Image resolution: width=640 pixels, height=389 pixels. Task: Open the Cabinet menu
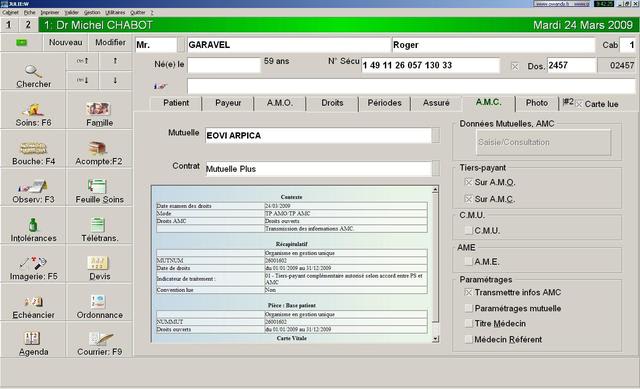[11, 13]
